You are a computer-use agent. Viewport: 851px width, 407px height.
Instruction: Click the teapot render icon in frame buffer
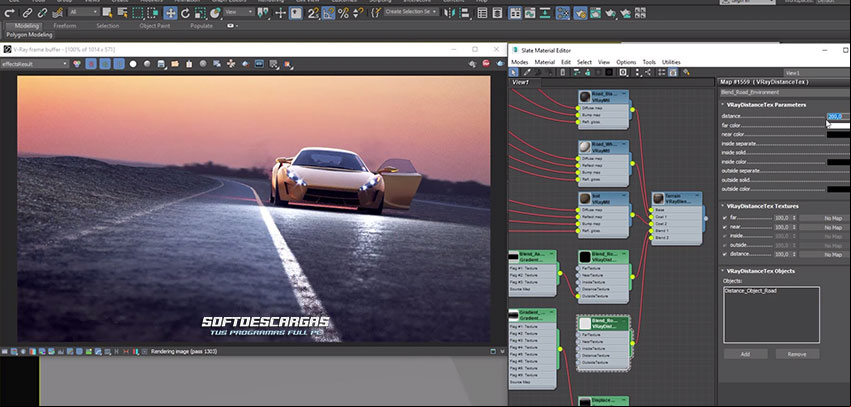(500, 63)
